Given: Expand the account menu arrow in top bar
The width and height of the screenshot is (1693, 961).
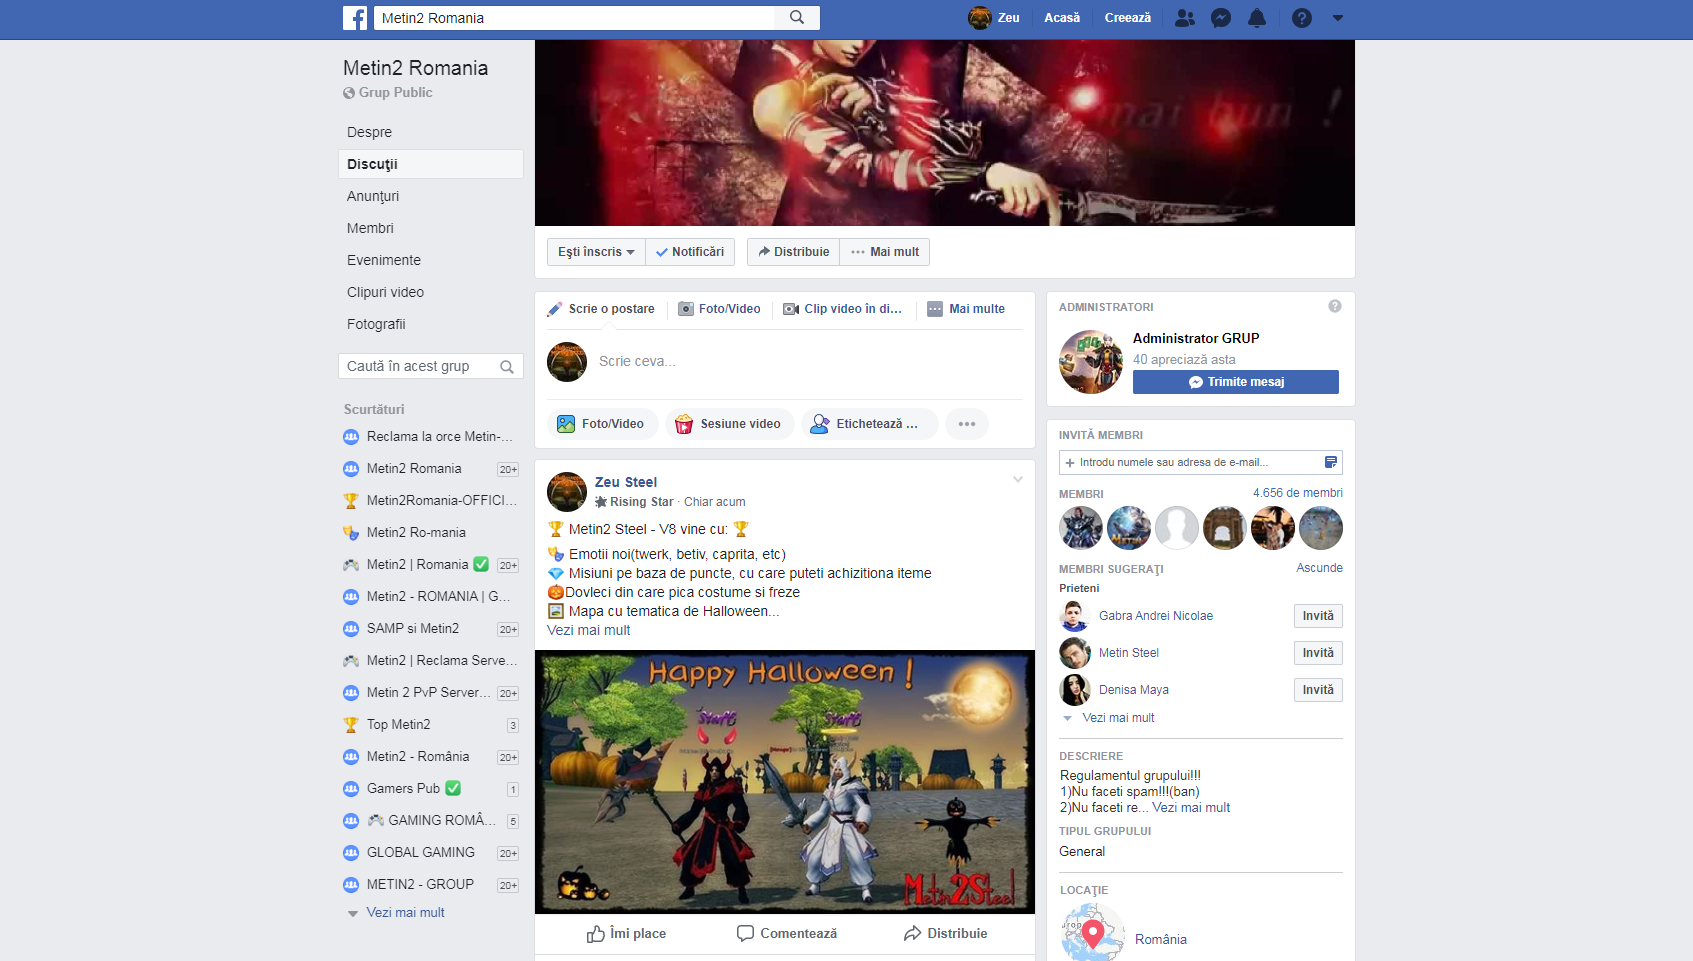Looking at the screenshot, I should click(x=1338, y=18).
